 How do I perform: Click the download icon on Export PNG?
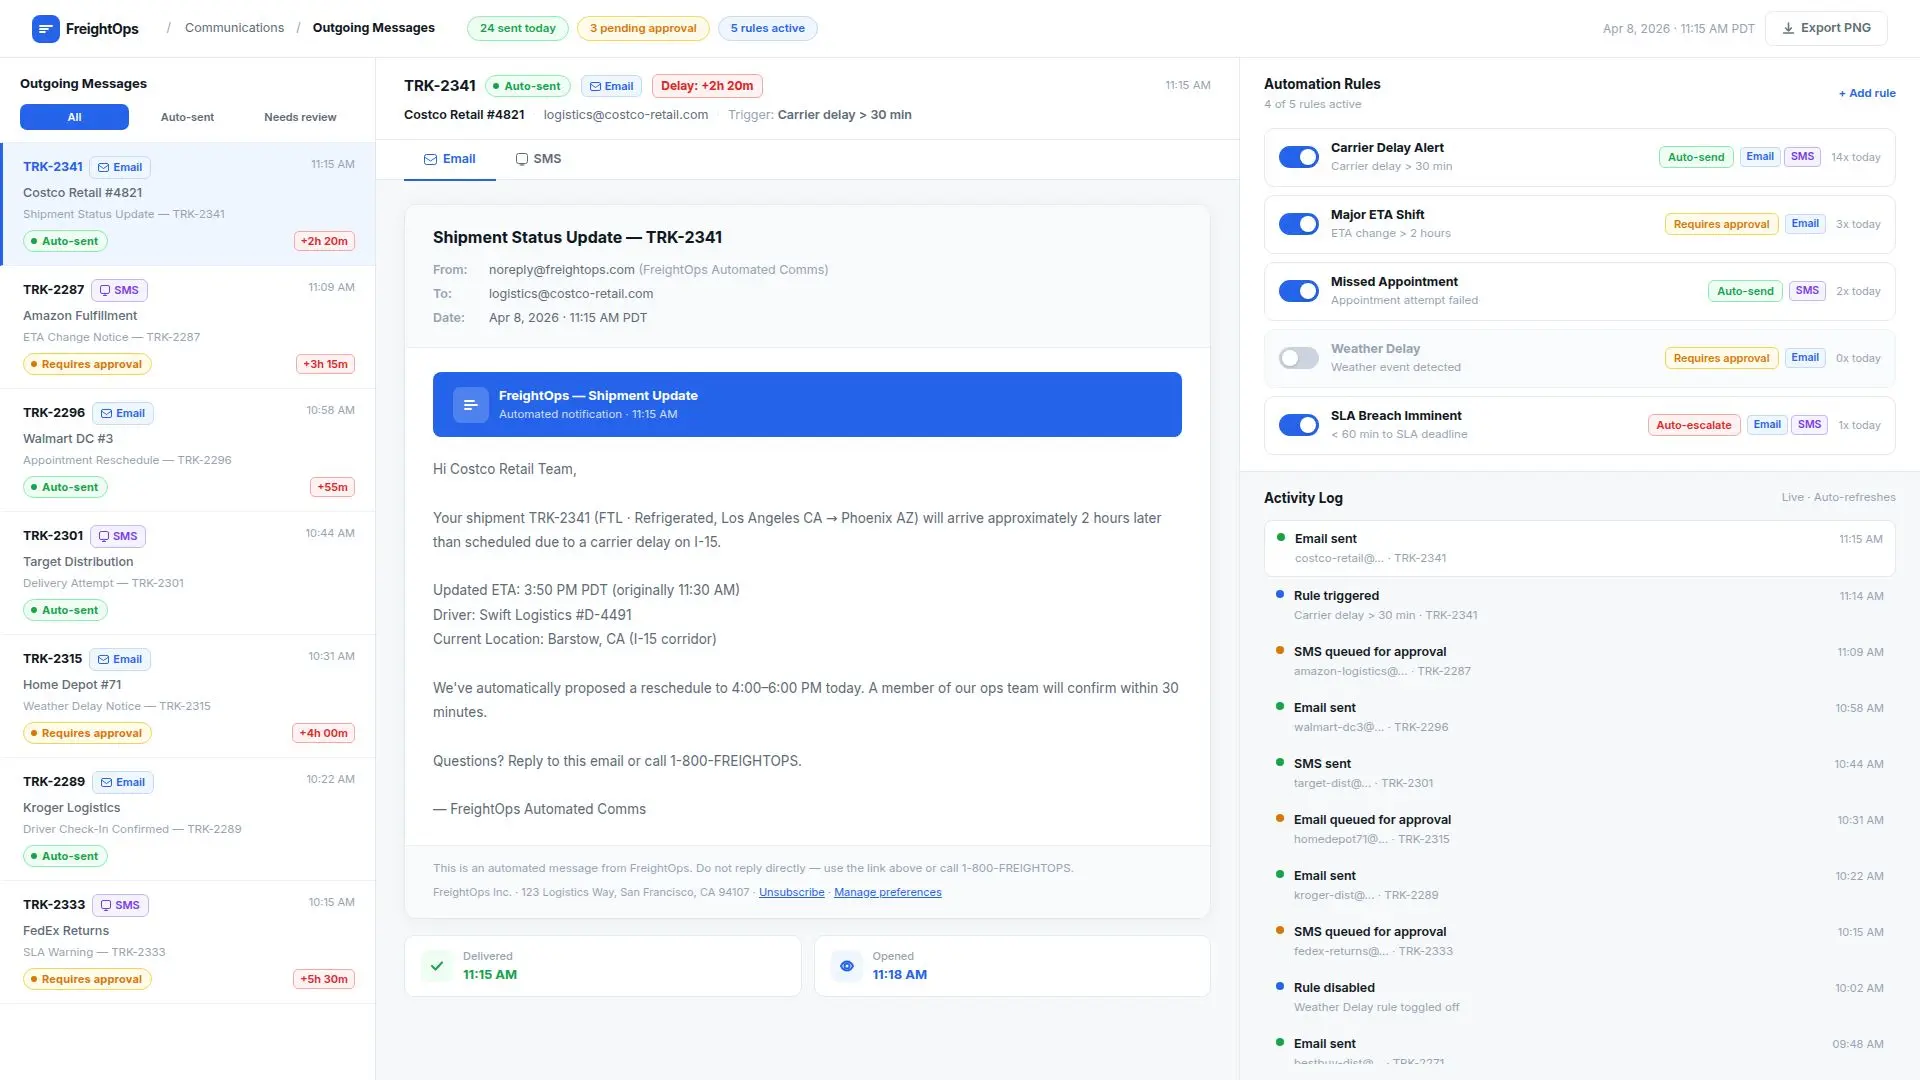(x=1788, y=28)
